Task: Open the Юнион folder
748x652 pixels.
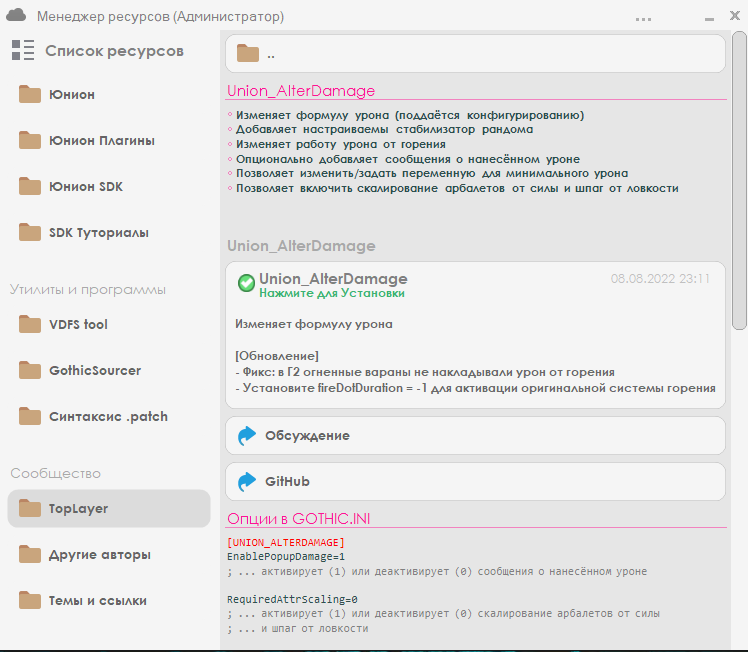Action: (x=109, y=94)
